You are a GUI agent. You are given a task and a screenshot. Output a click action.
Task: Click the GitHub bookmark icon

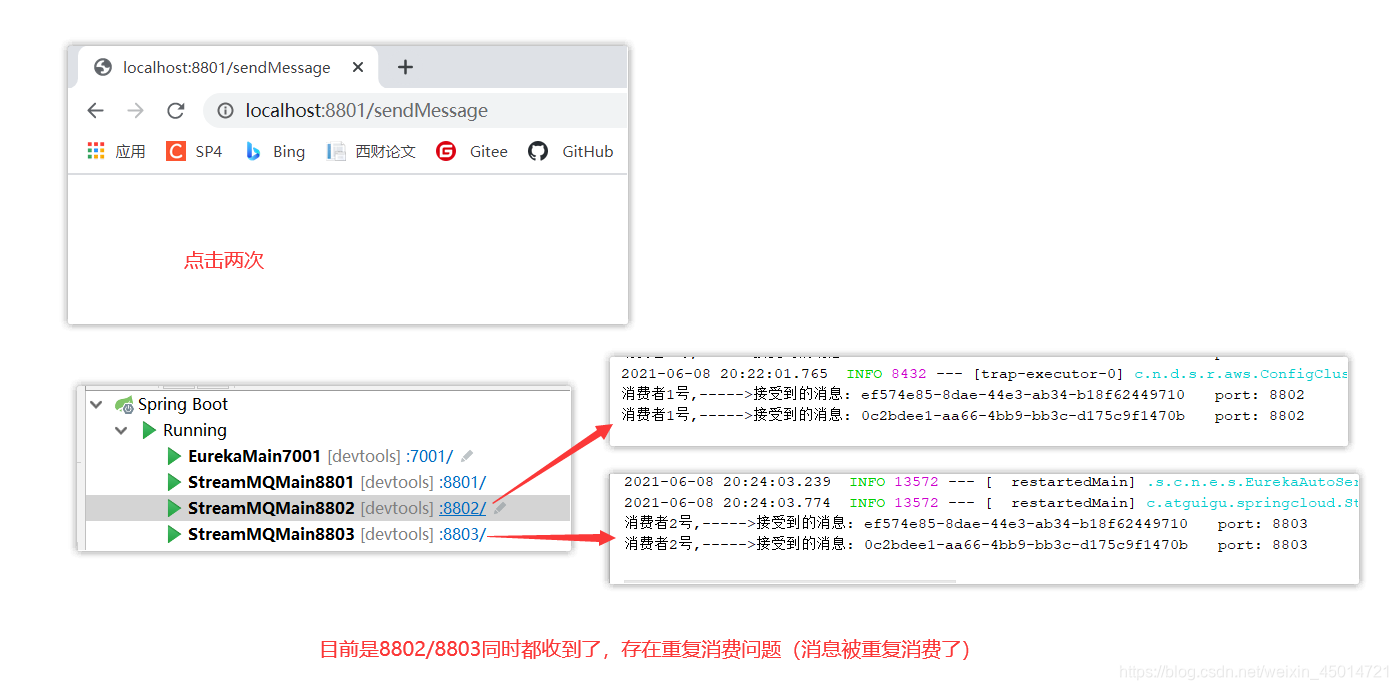tap(537, 151)
